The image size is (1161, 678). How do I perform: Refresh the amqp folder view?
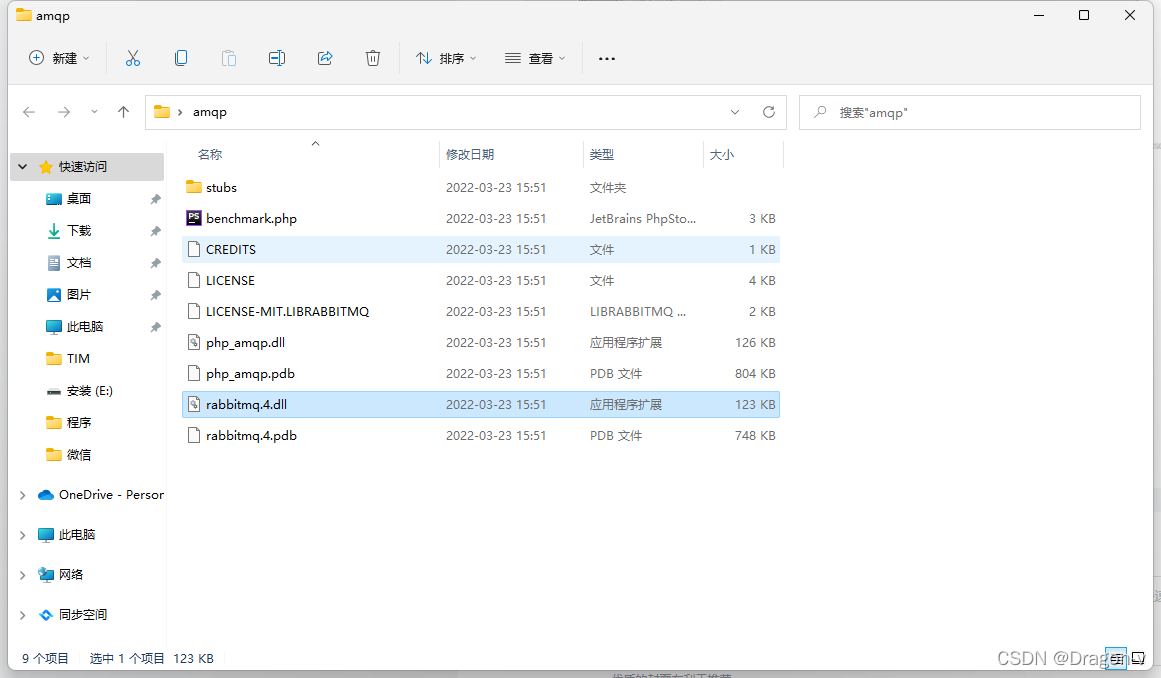[768, 112]
